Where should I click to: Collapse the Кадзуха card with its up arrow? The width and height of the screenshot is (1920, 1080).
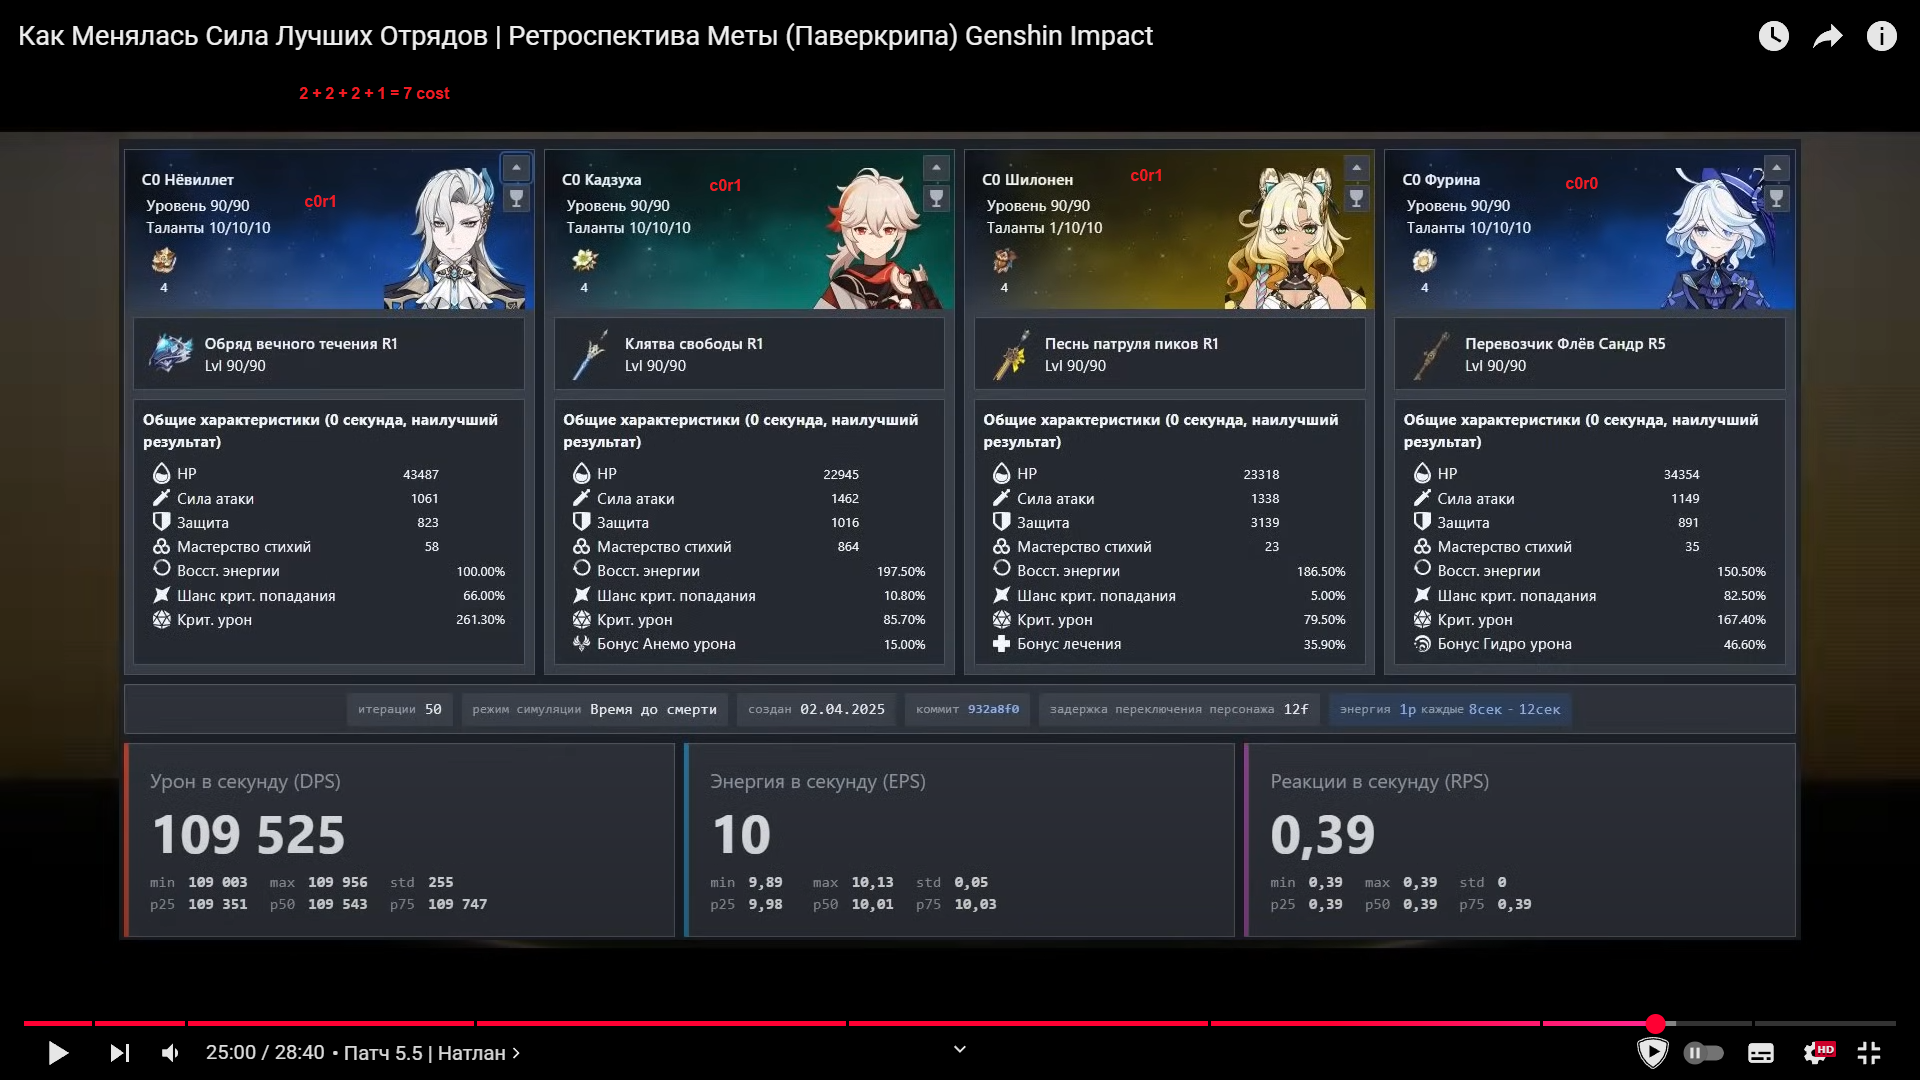[x=936, y=168]
